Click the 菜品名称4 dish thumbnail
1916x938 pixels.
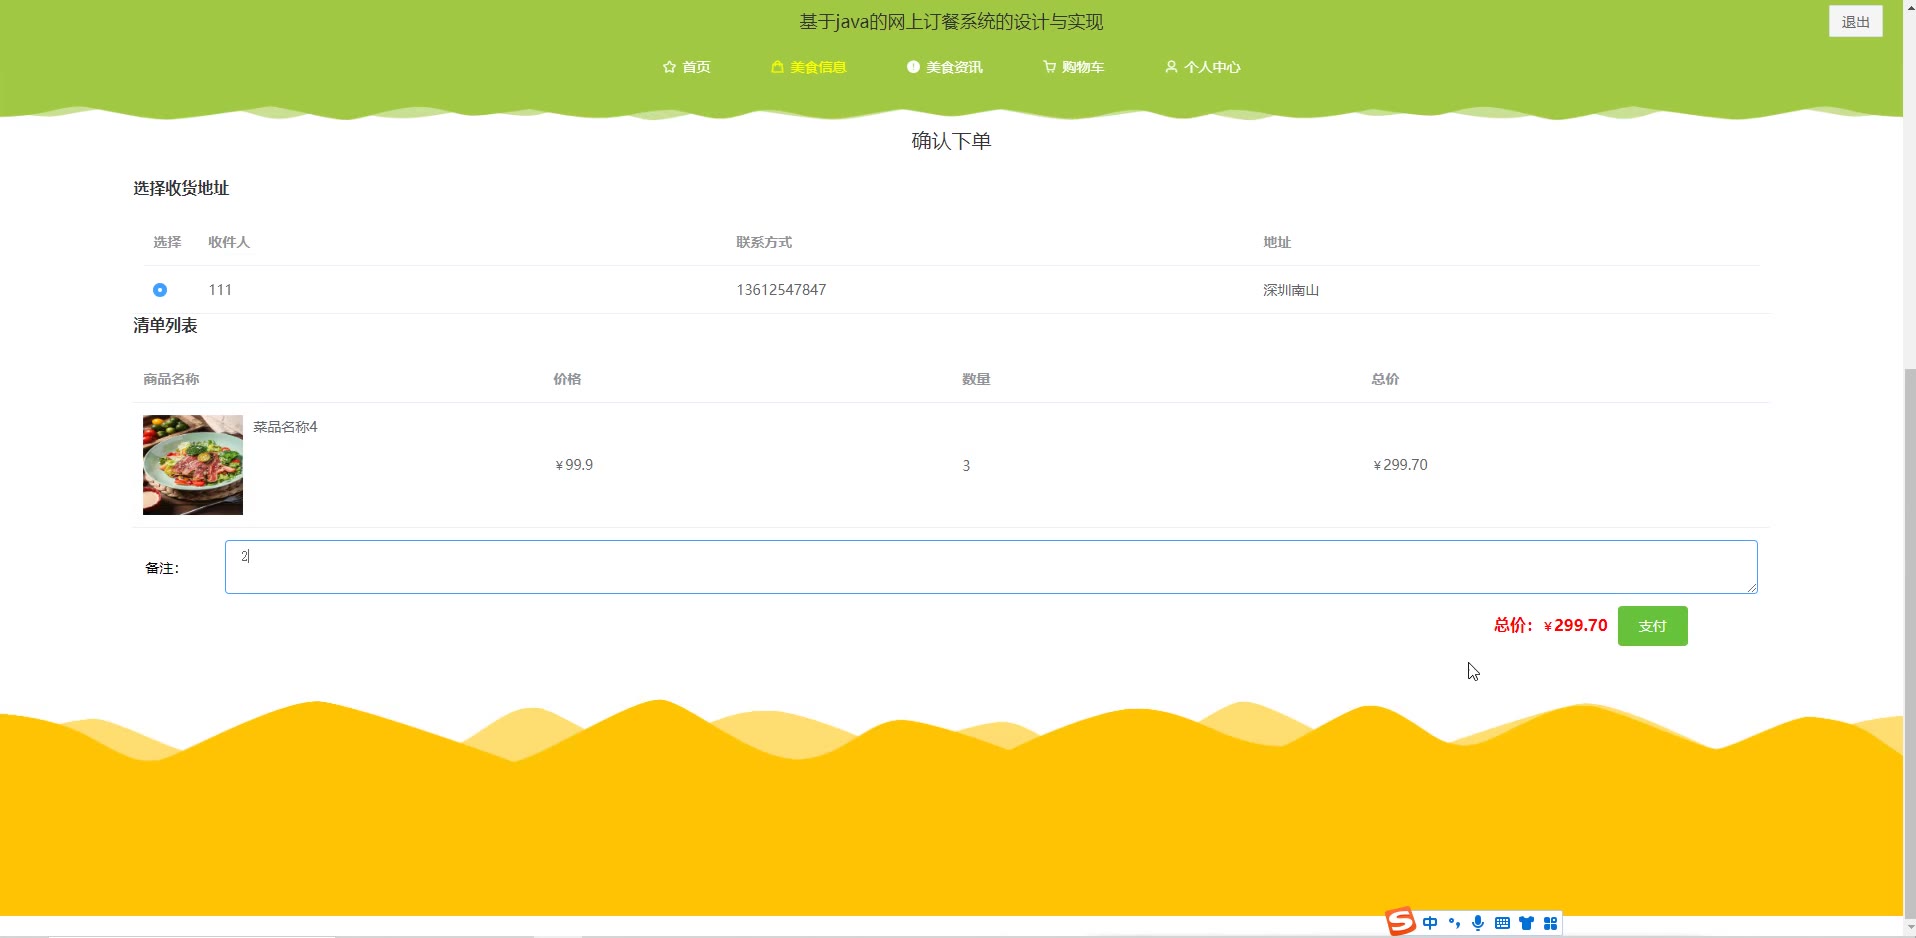193,465
